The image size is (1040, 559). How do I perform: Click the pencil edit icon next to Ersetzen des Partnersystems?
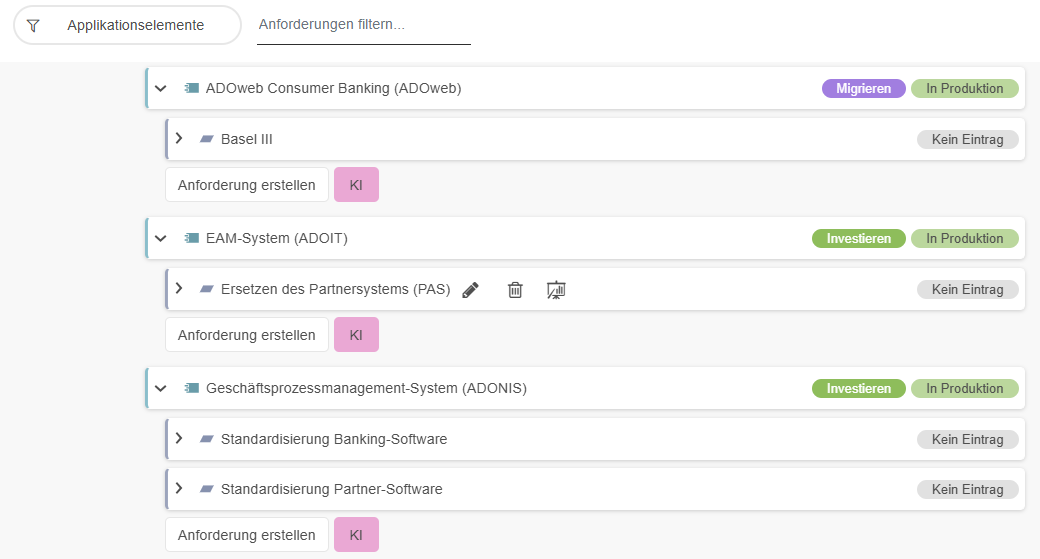pos(470,290)
